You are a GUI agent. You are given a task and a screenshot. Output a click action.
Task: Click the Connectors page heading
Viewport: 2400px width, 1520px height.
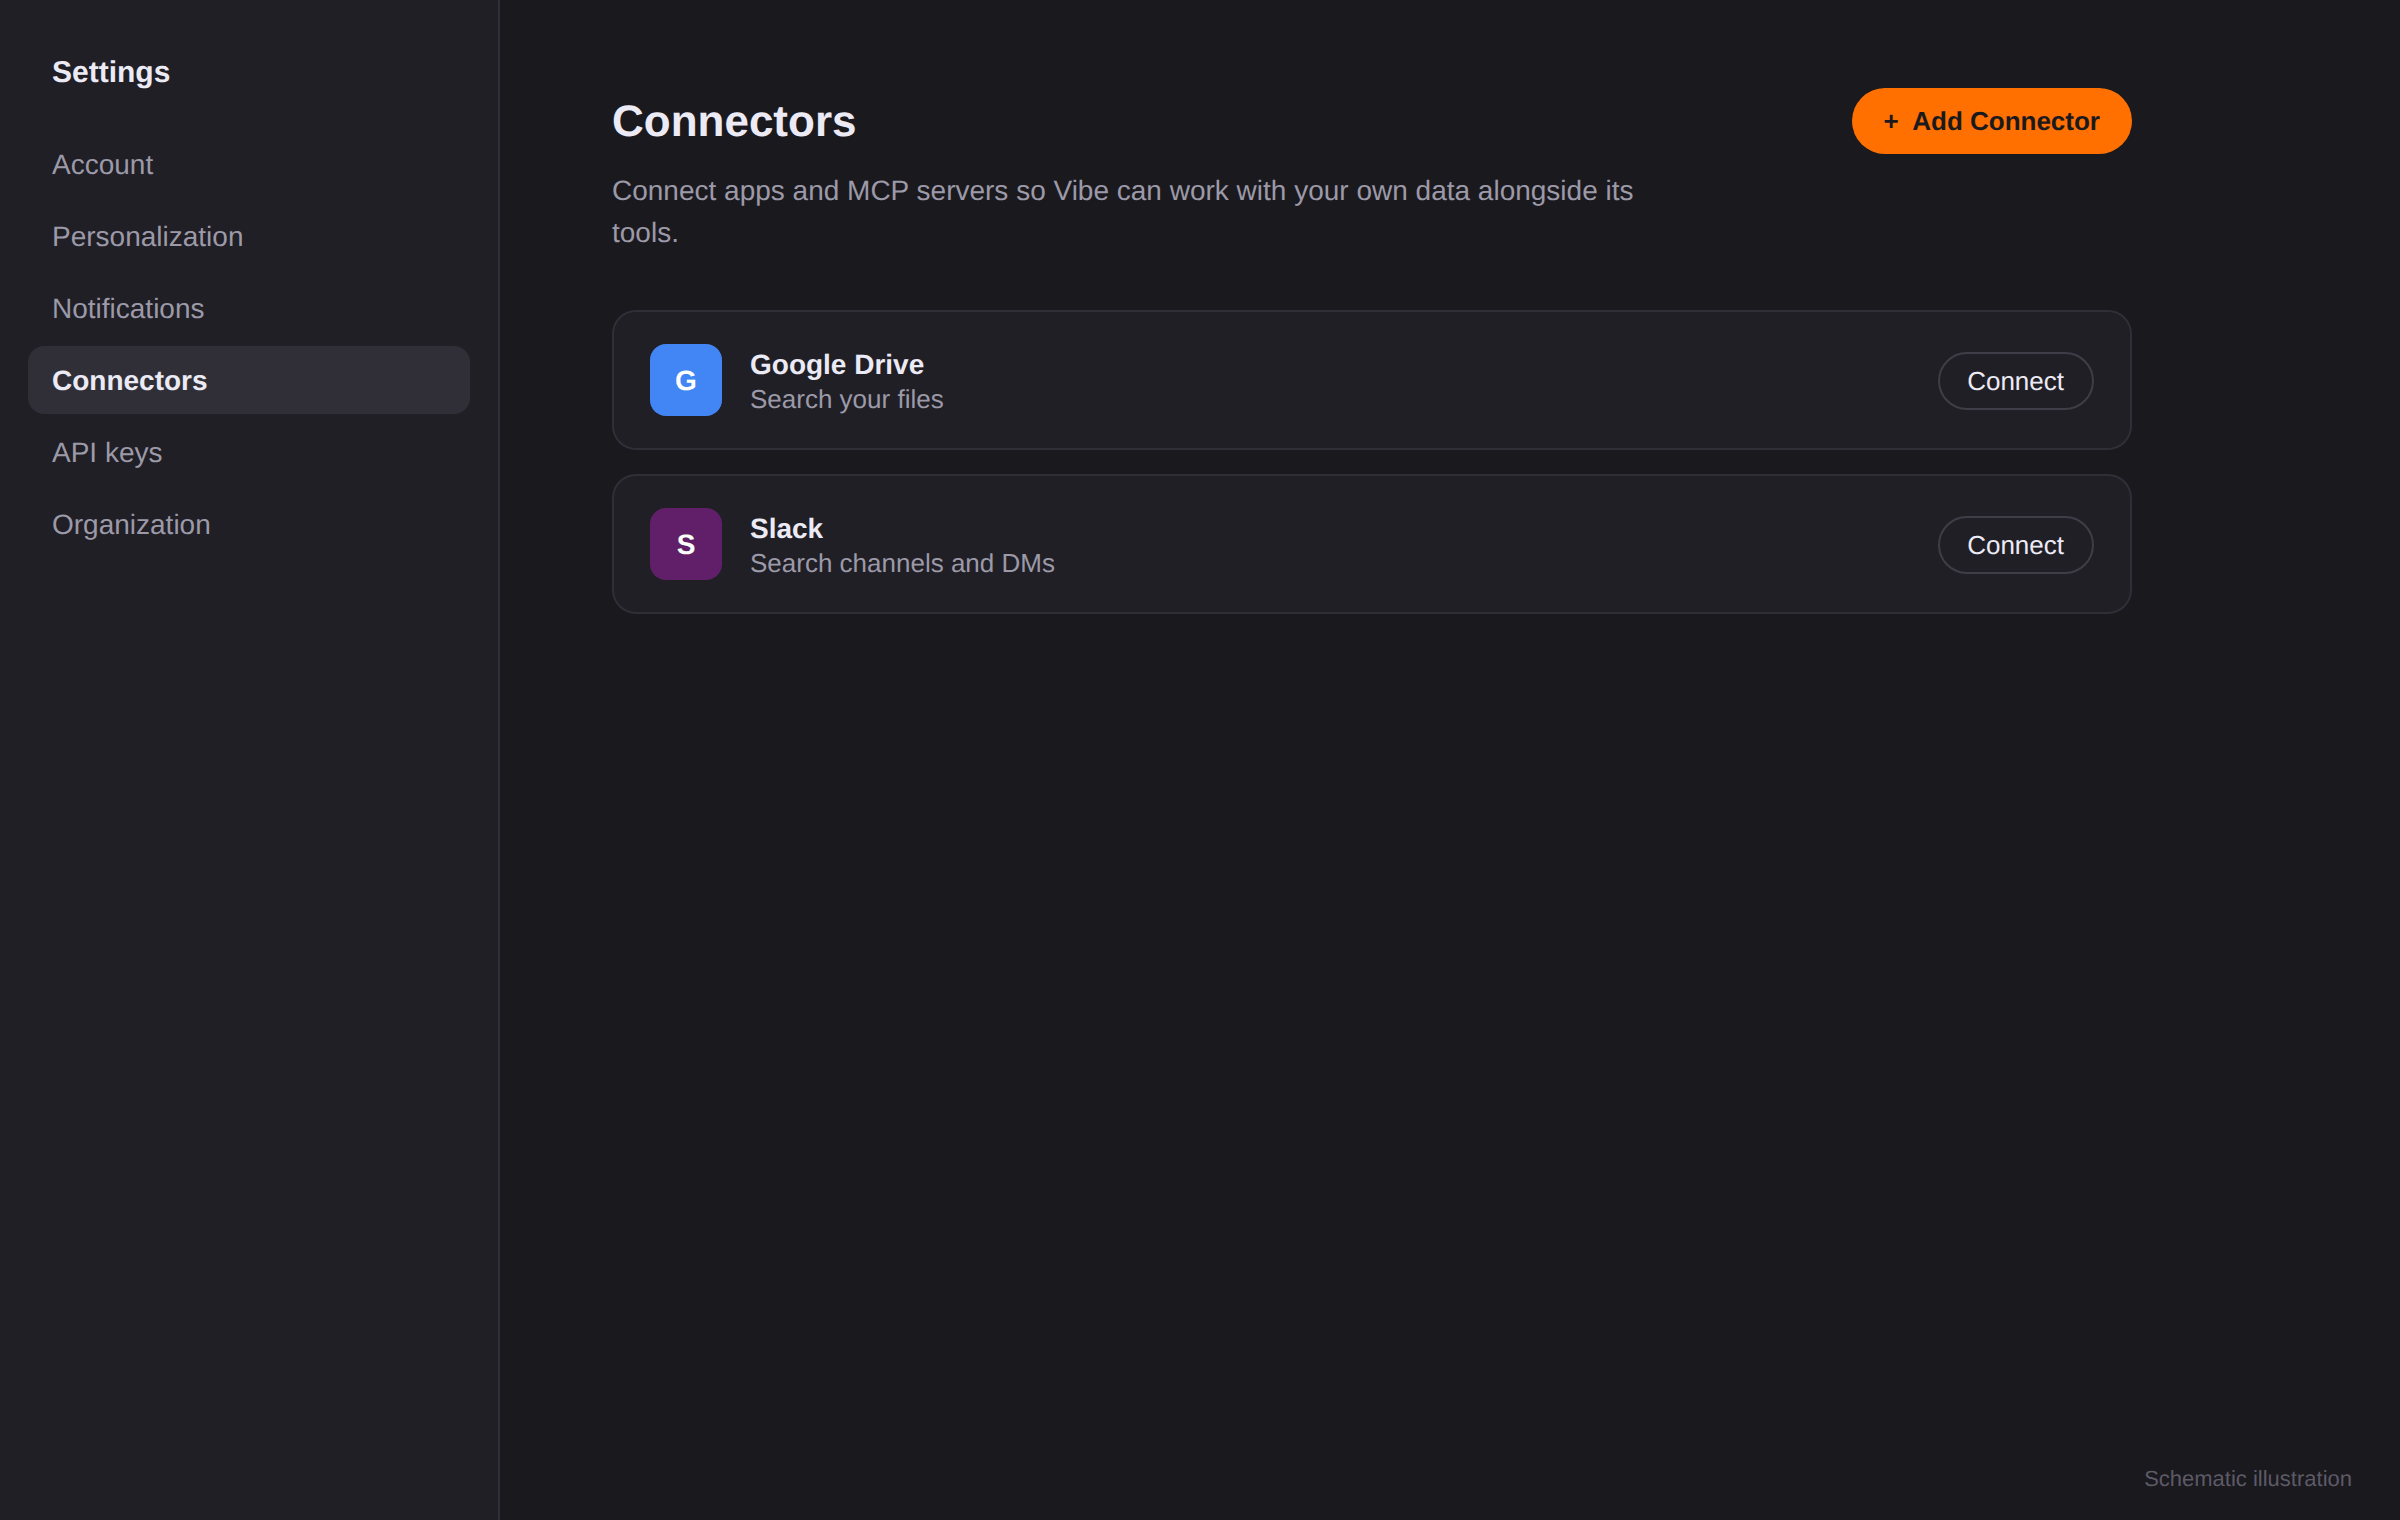pyautogui.click(x=734, y=121)
